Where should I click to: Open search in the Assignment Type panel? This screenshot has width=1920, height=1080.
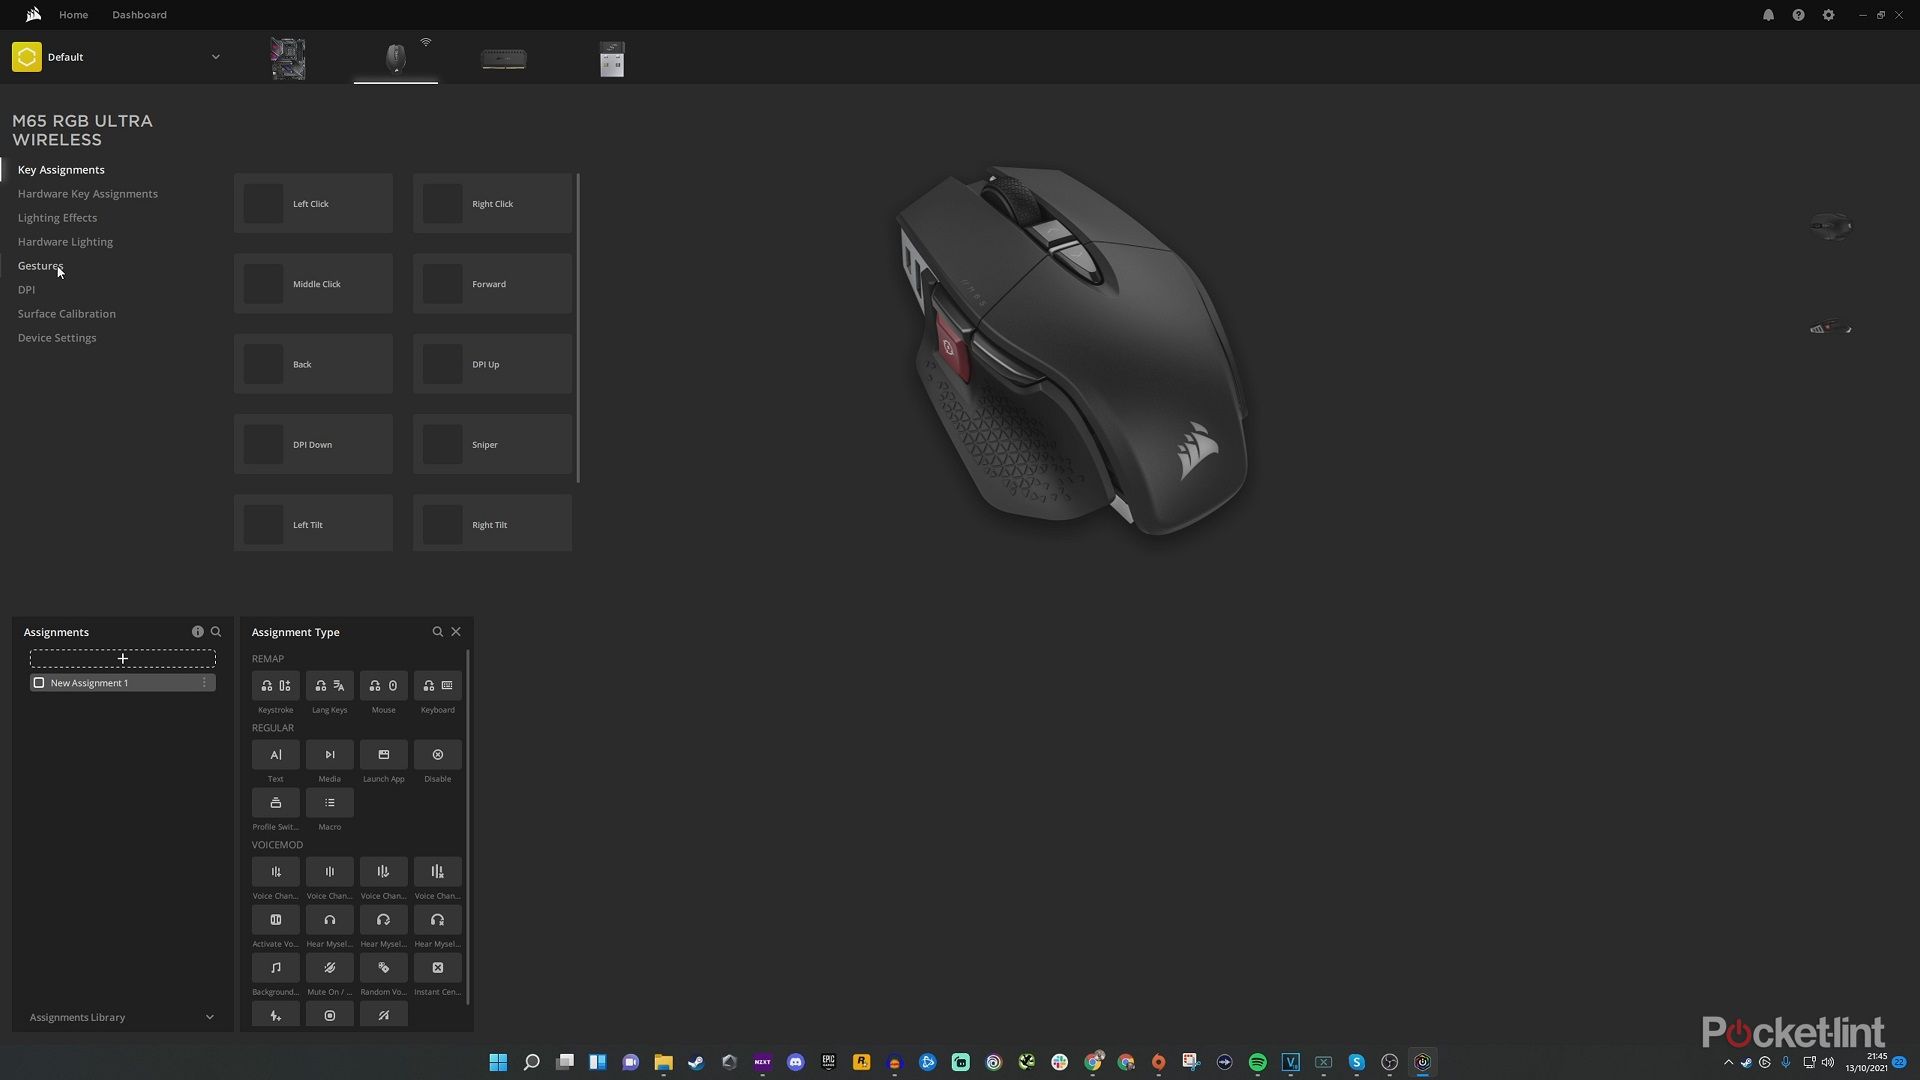pyautogui.click(x=437, y=631)
